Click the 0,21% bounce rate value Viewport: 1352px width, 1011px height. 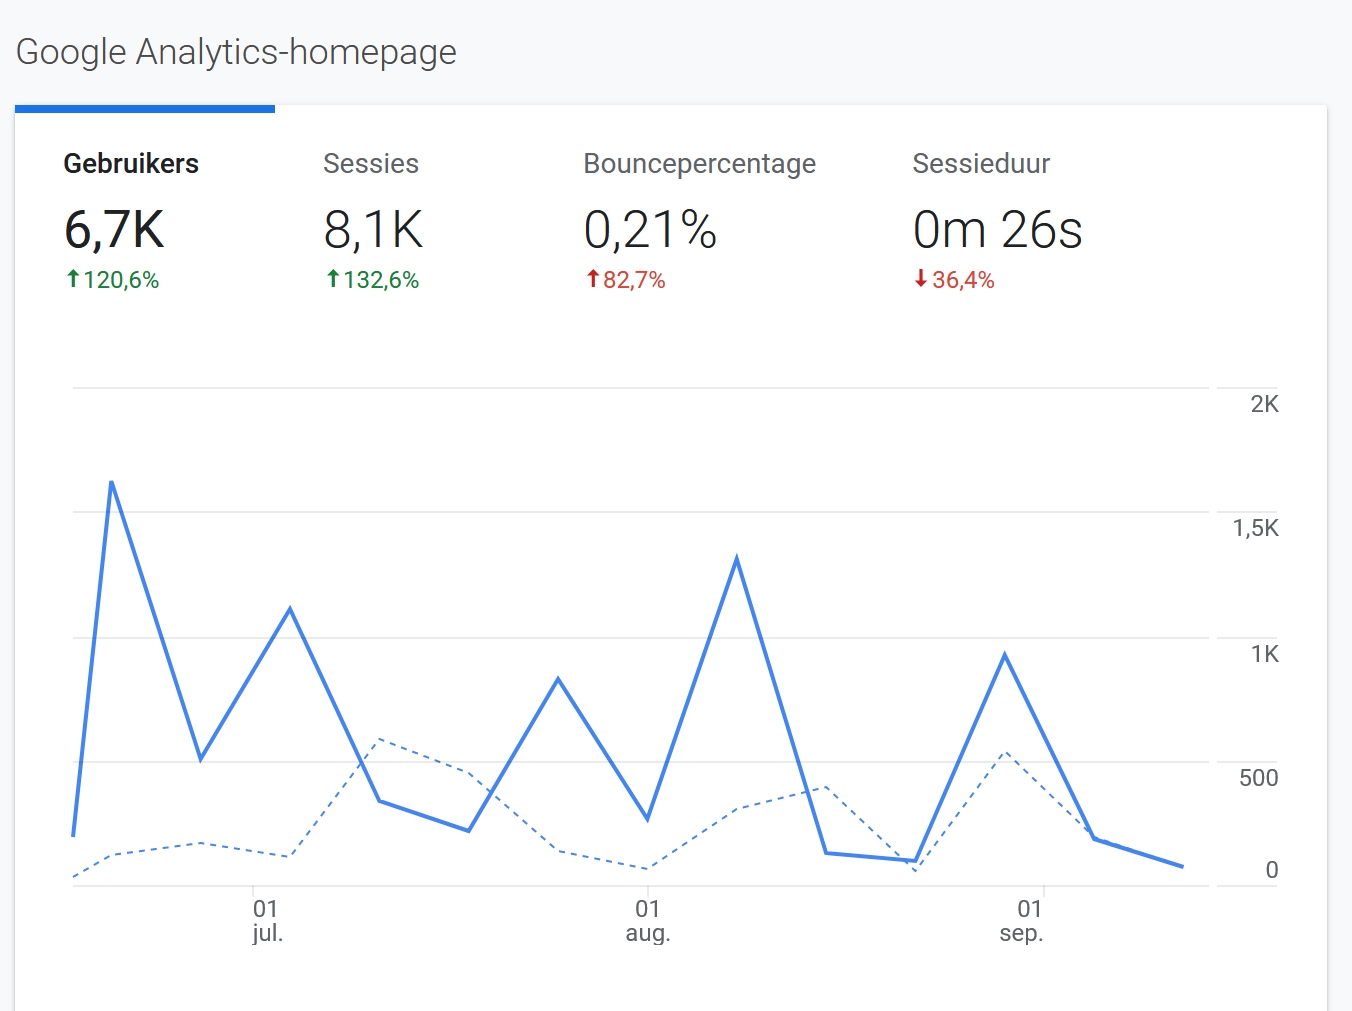coord(650,230)
